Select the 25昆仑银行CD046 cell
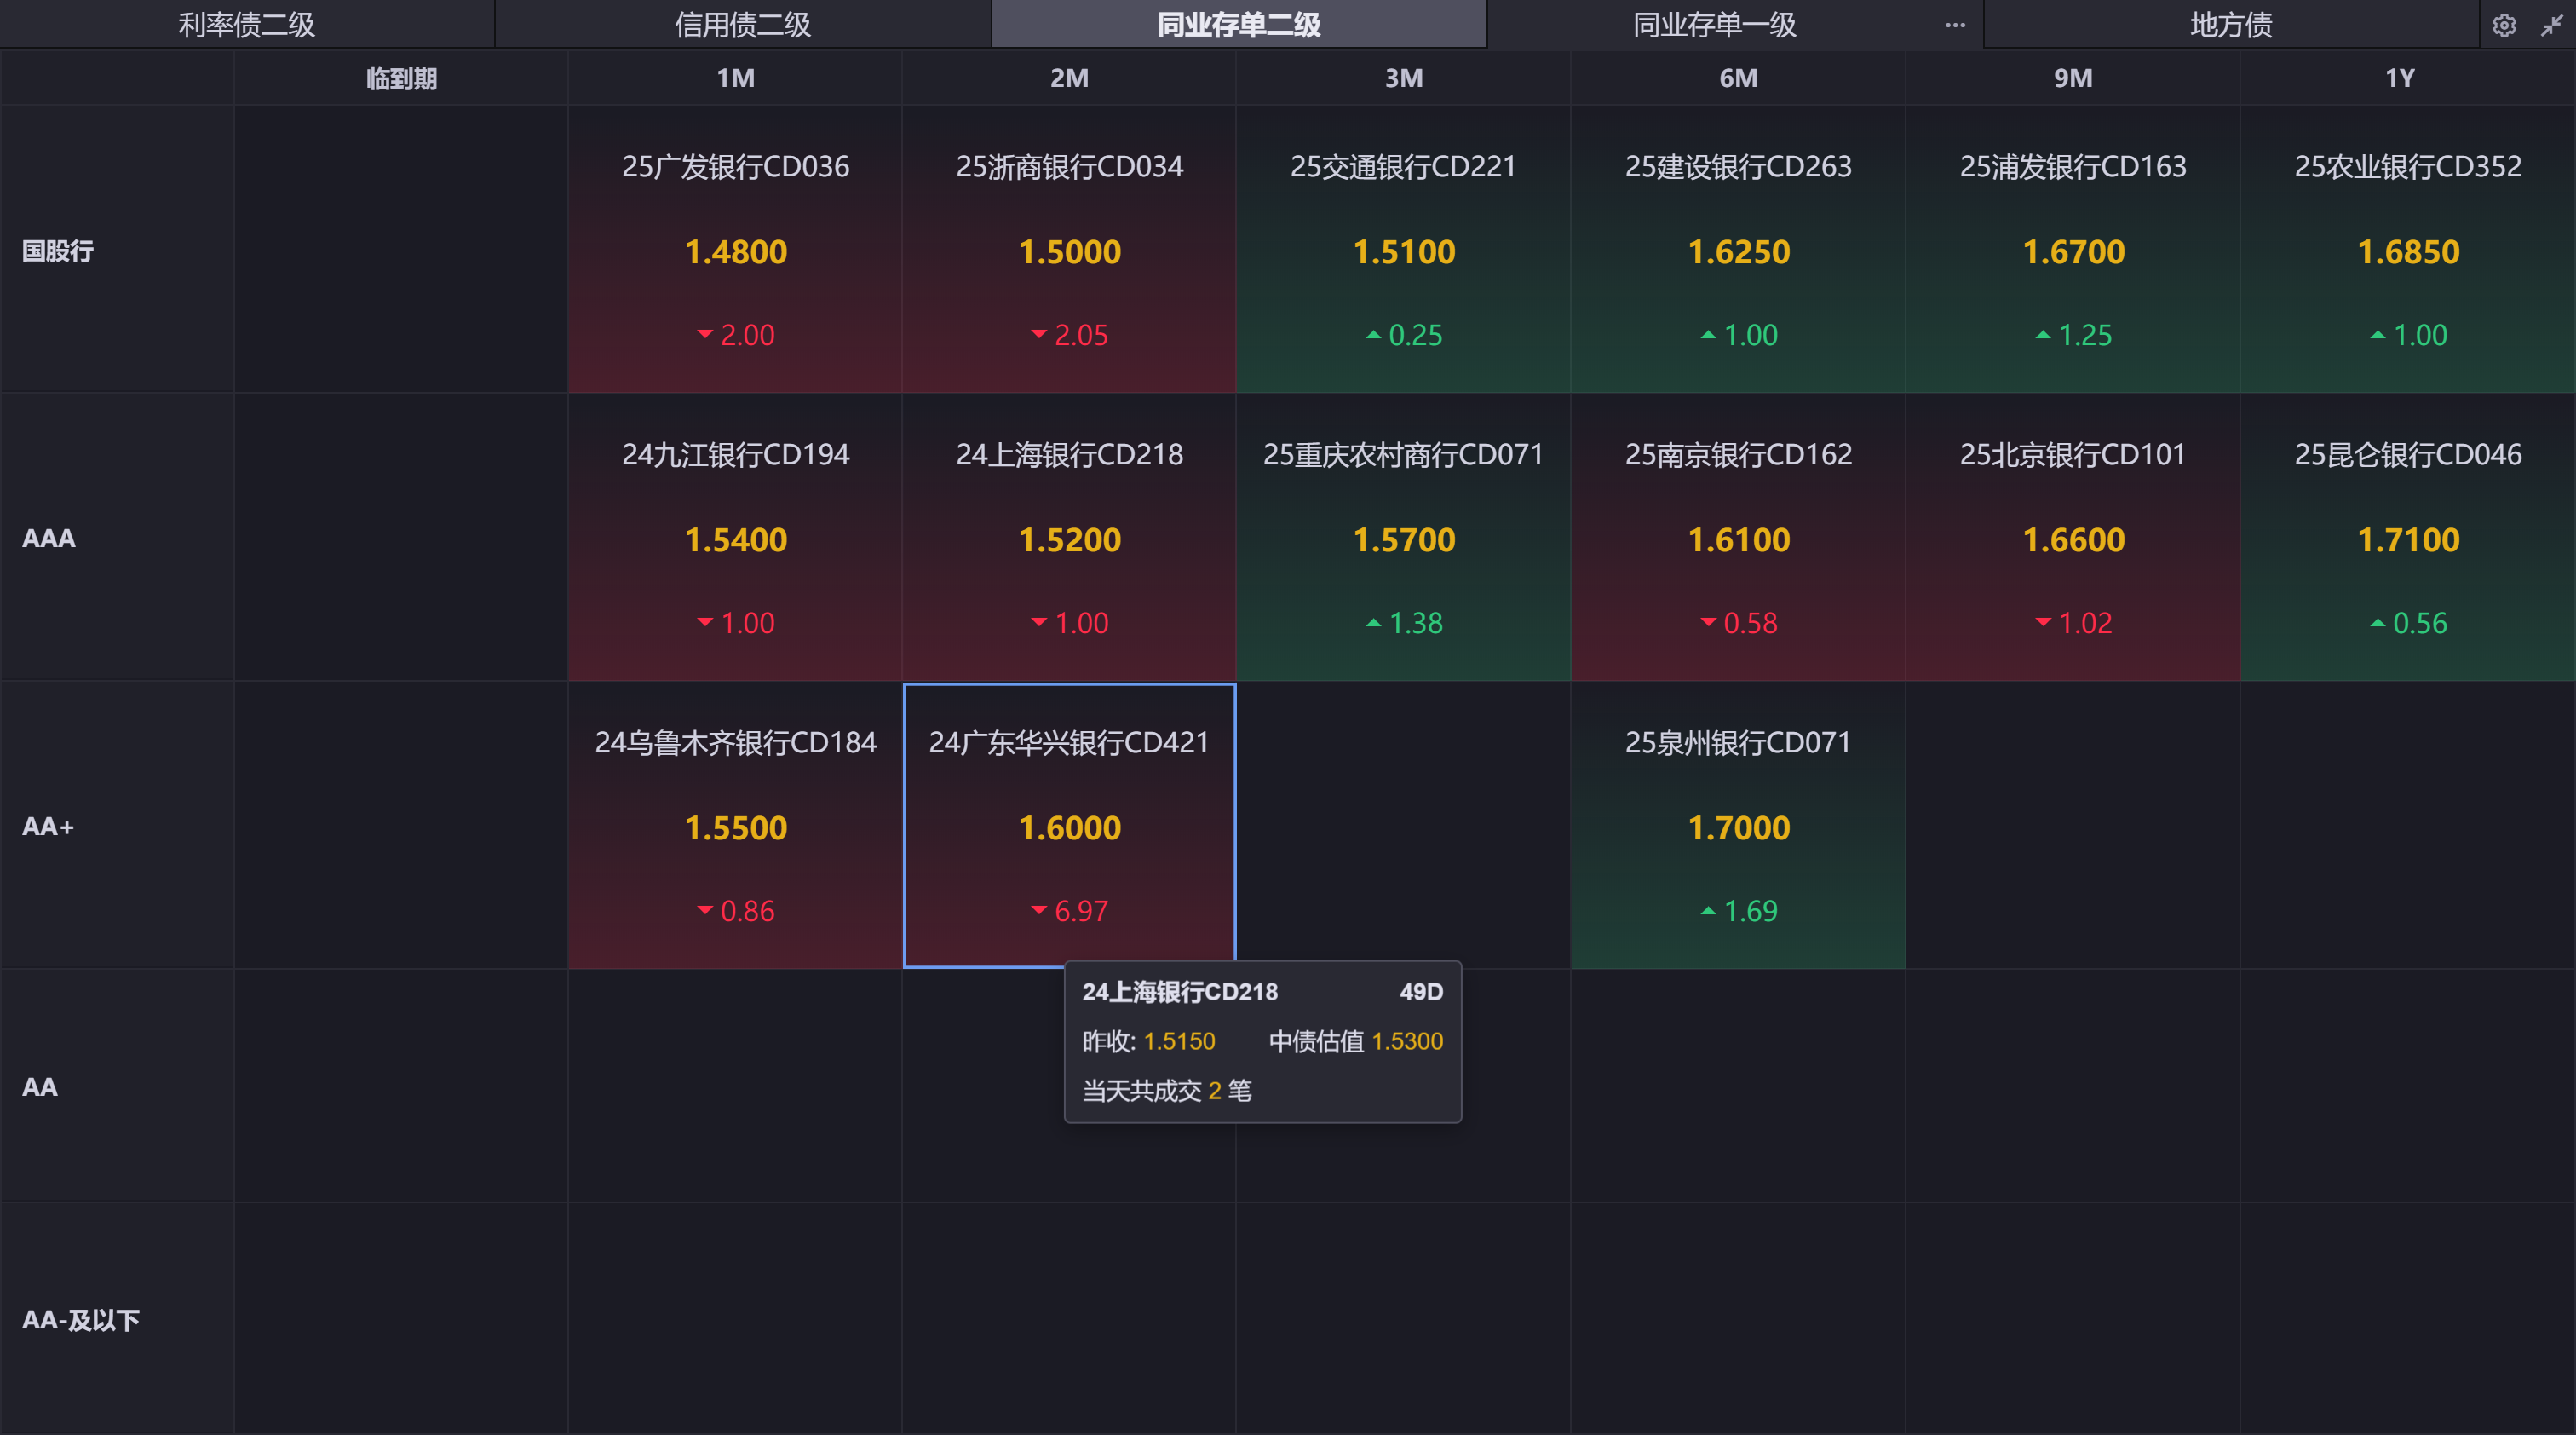 pyautogui.click(x=2407, y=538)
